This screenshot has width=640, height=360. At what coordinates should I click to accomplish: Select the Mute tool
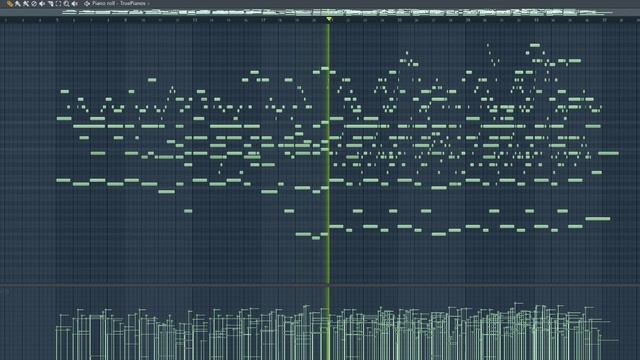coord(42,4)
